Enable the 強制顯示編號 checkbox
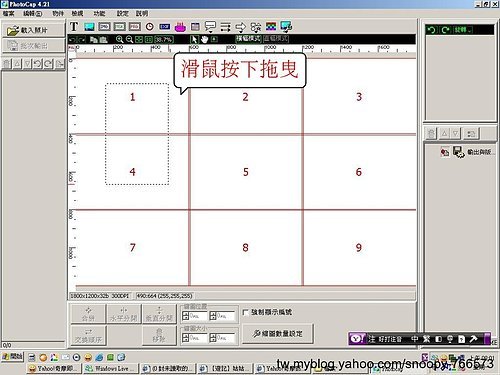The image size is (500, 375). (x=246, y=312)
